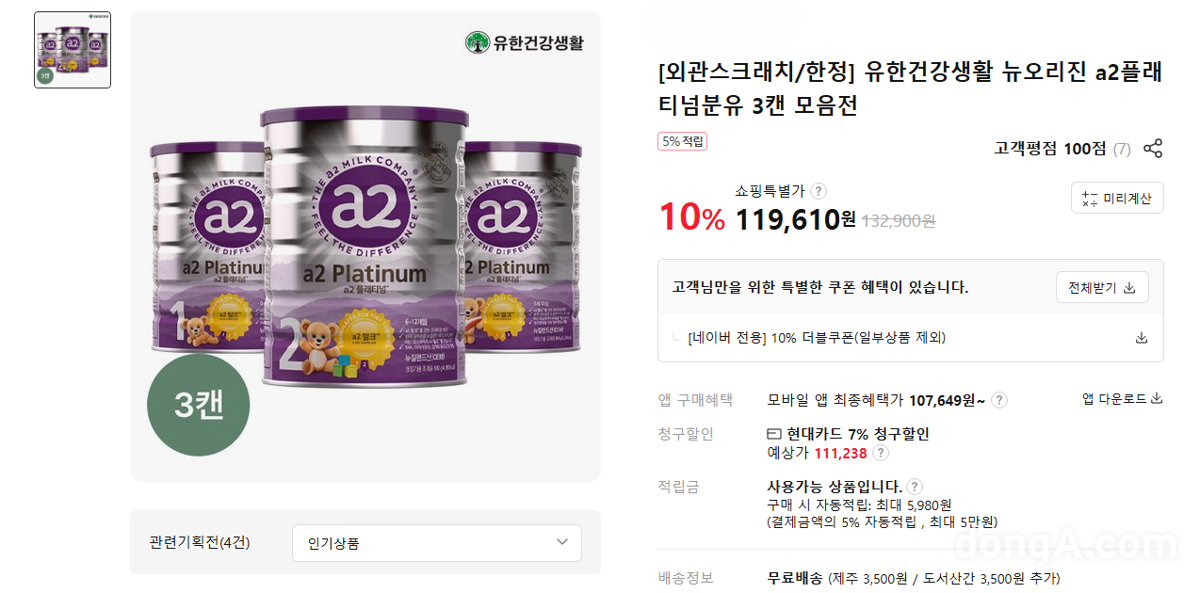Click the product title text
The height and width of the screenshot is (593, 1200).
pos(910,89)
